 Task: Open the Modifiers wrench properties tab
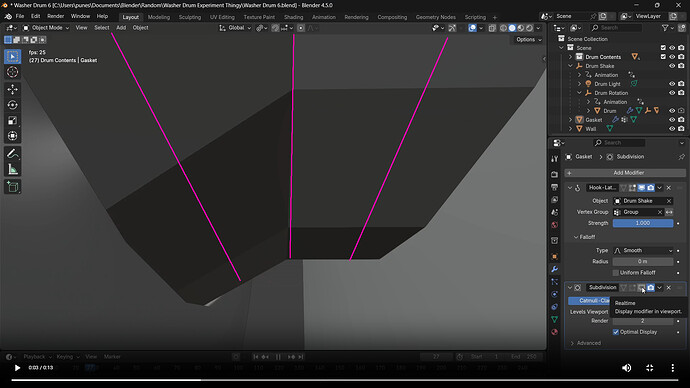(554, 269)
